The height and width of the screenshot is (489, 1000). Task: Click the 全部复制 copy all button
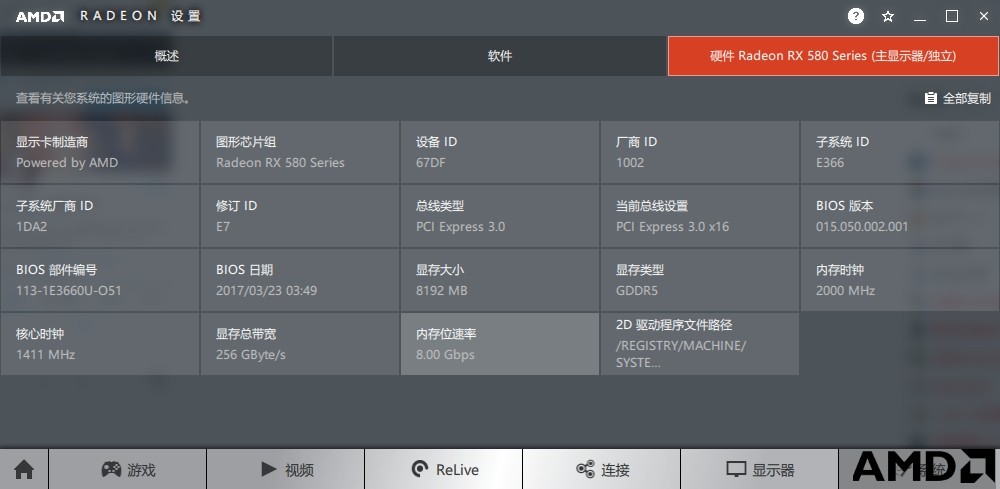(958, 98)
